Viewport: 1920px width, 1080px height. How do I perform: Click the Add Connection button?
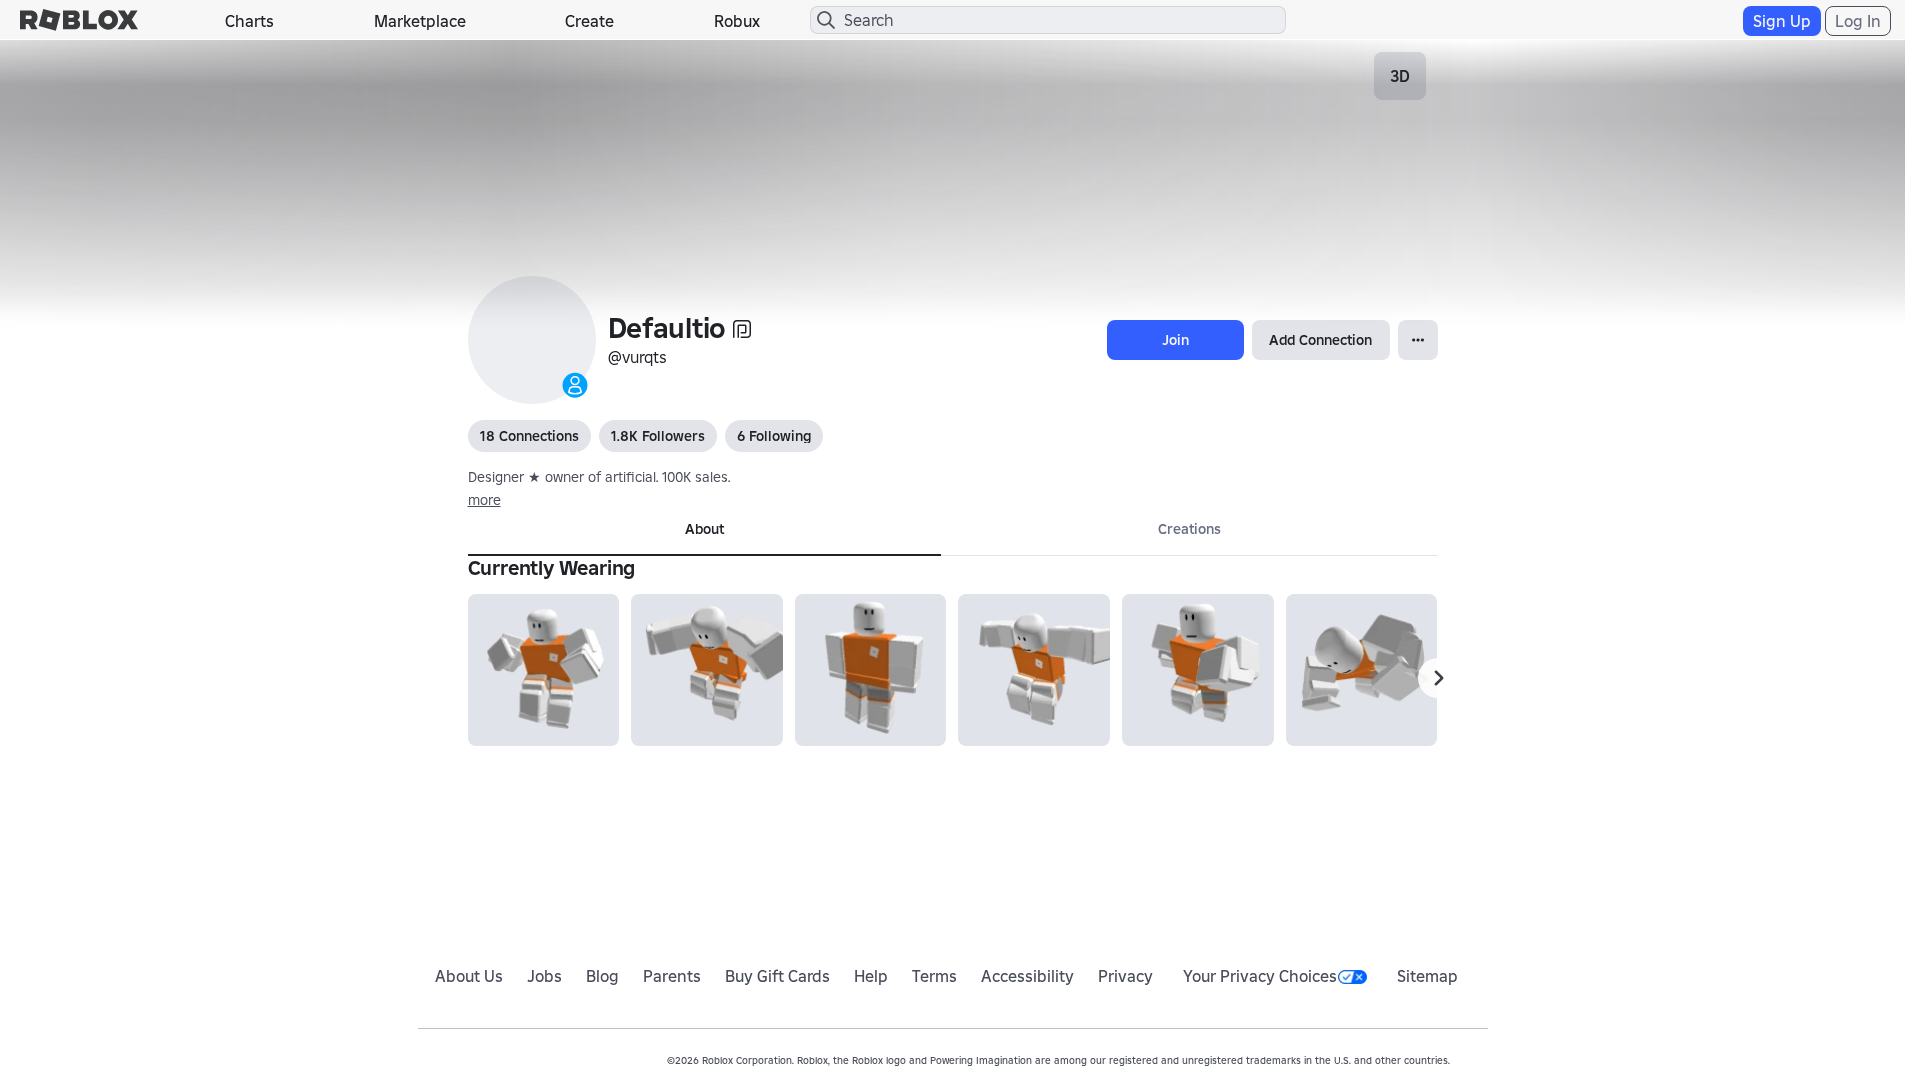(1320, 340)
